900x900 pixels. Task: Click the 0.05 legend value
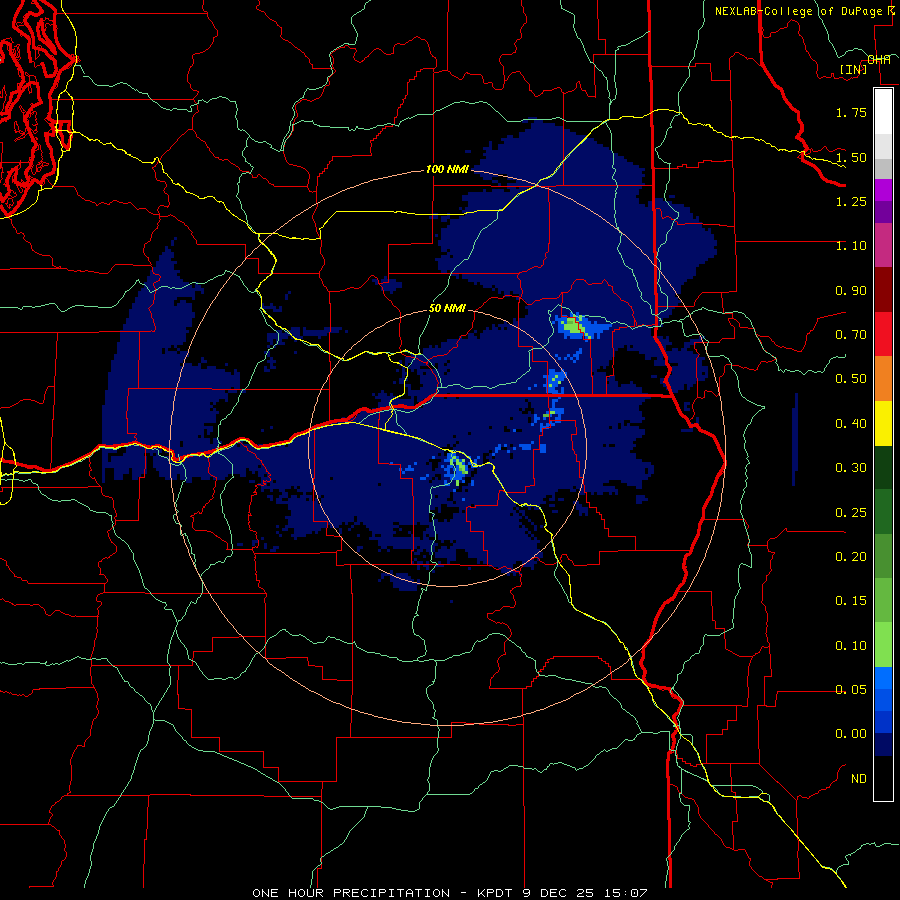point(851,690)
